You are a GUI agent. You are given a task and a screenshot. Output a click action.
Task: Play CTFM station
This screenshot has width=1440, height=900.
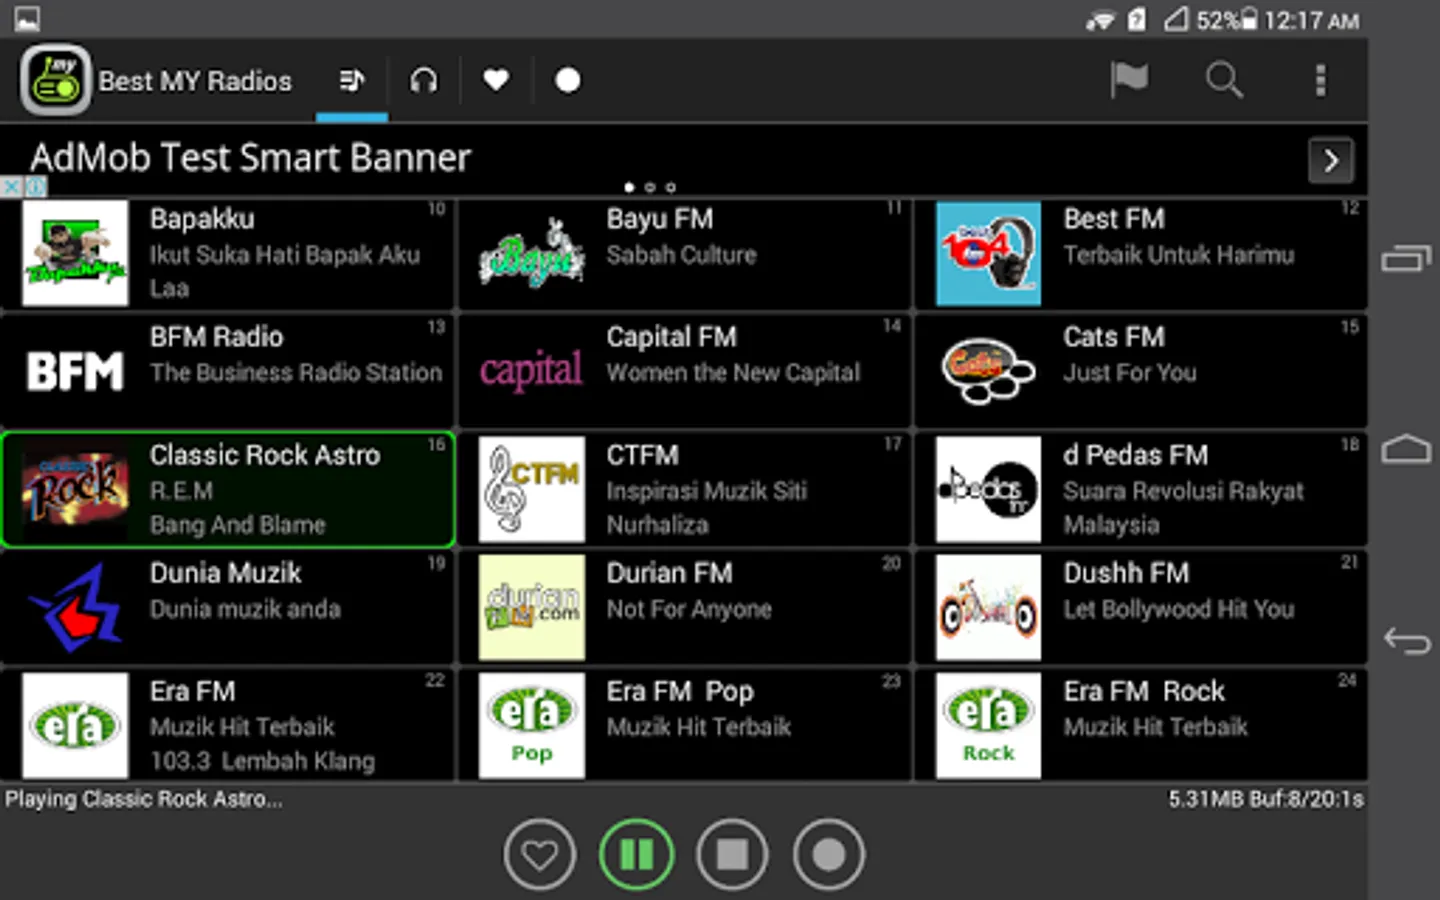[x=685, y=489]
